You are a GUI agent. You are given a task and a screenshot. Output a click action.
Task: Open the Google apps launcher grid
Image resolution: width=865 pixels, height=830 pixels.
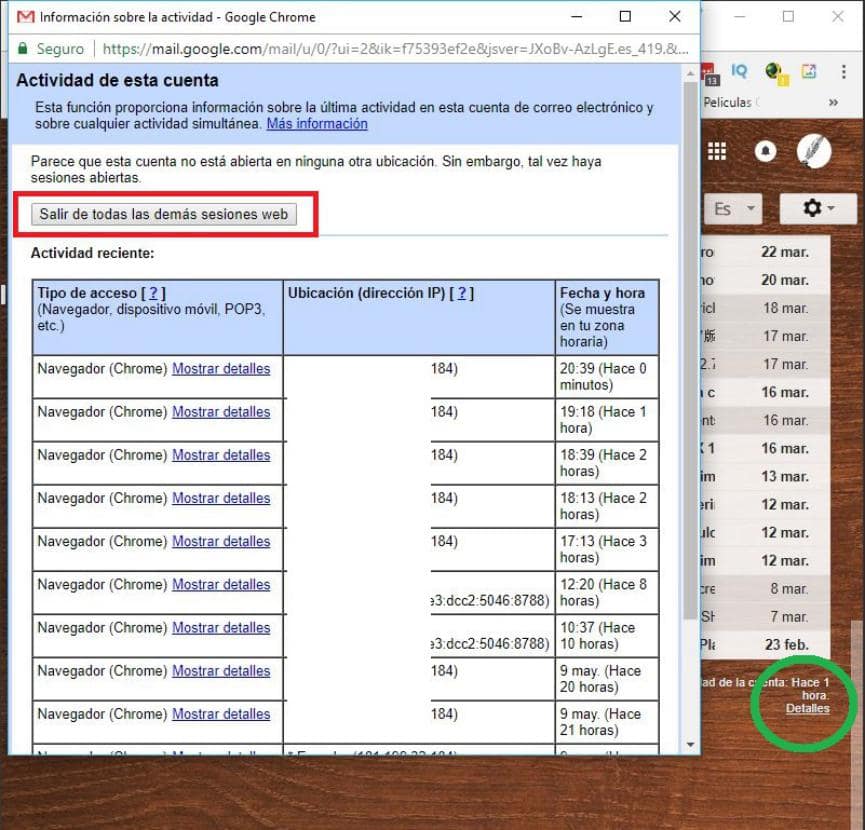tap(717, 151)
